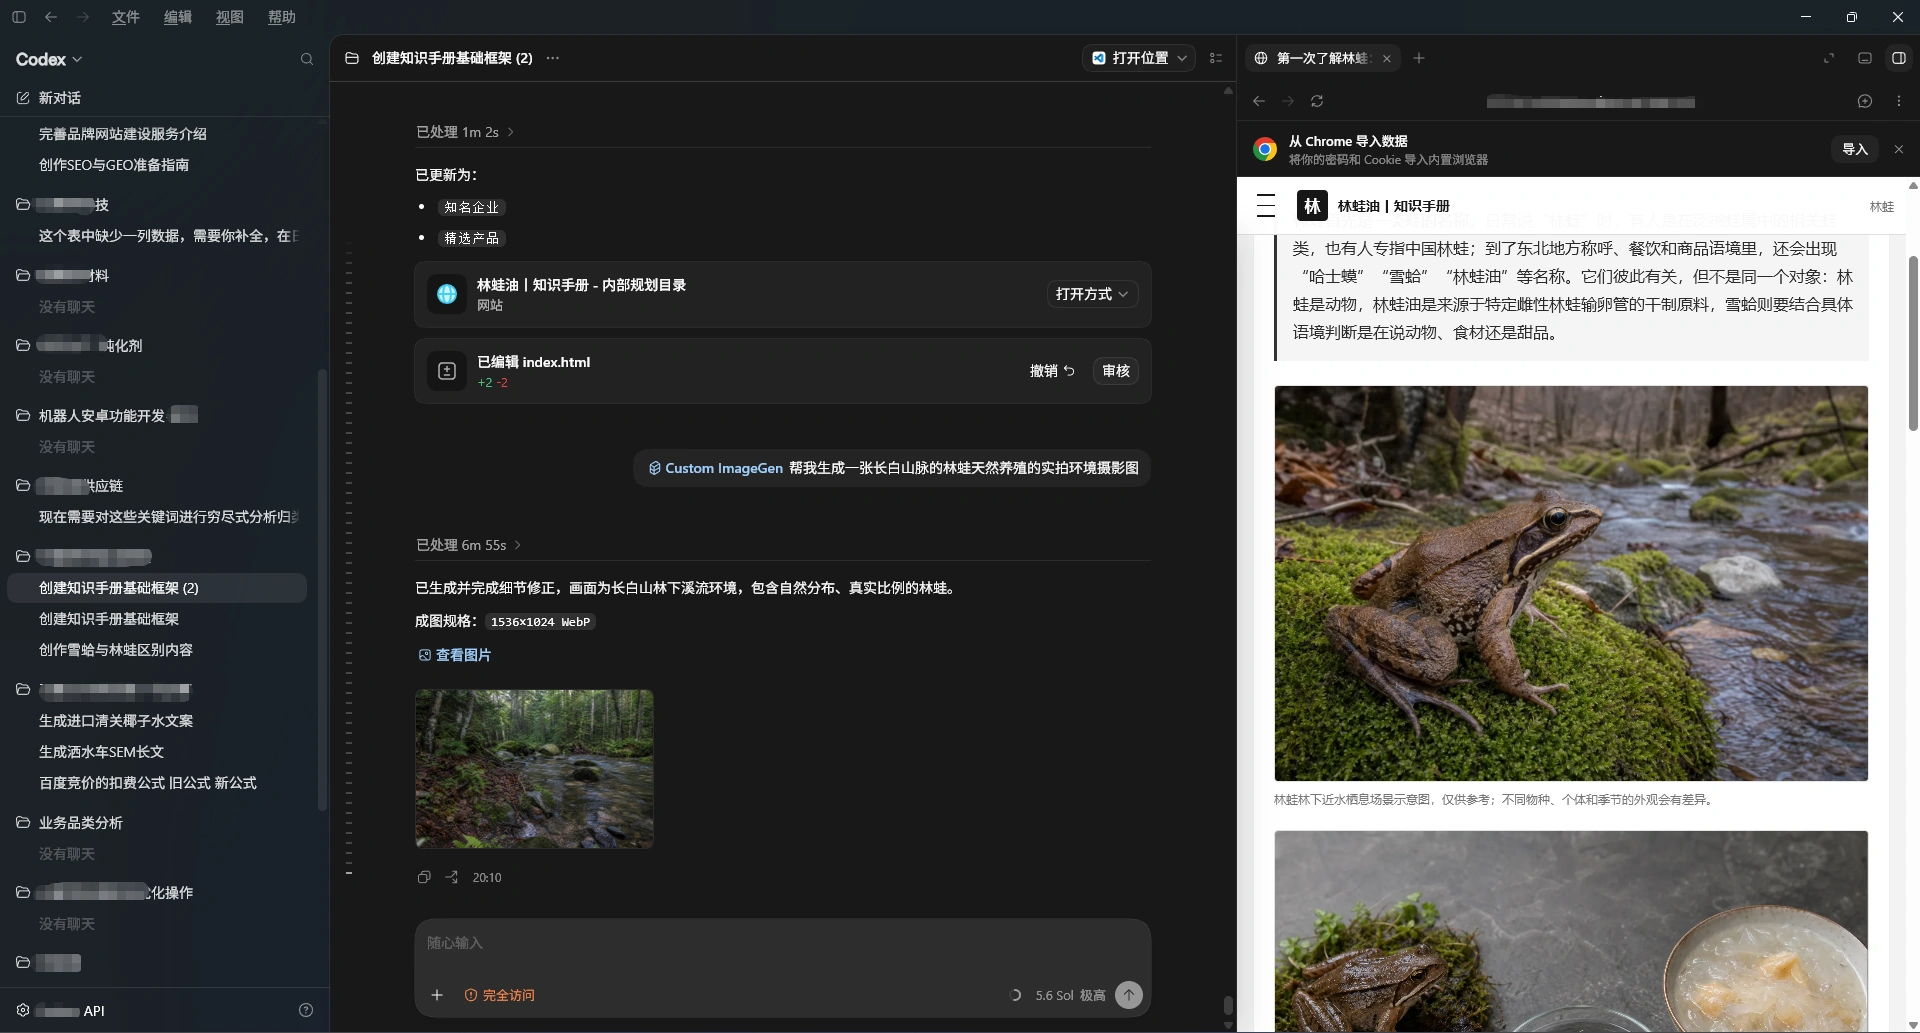The width and height of the screenshot is (1920, 1033).
Task: Copy the response with the copy icon
Action: click(x=424, y=877)
